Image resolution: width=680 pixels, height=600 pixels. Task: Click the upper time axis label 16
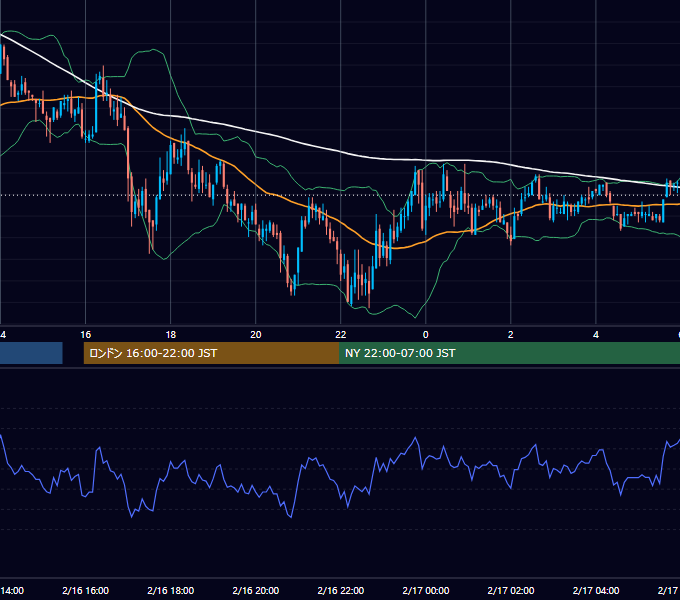[85, 335]
